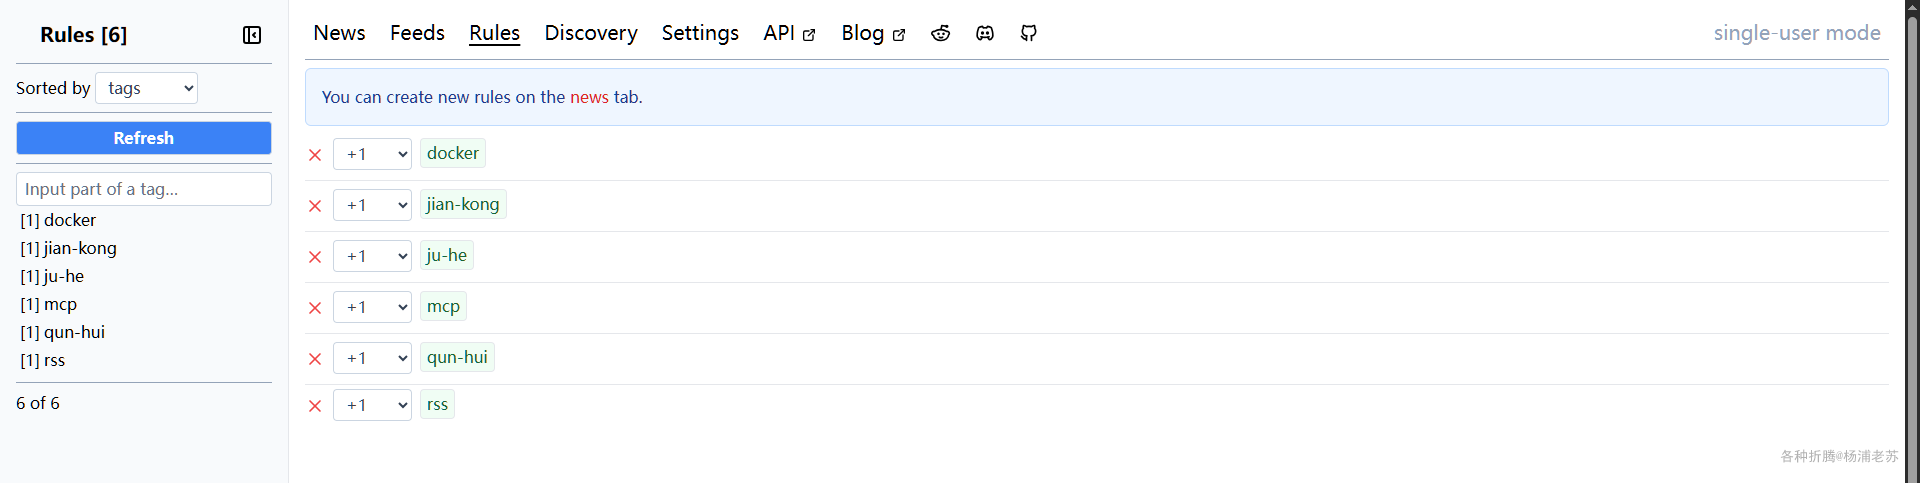Collapse the Rules sidebar panel

click(x=252, y=35)
